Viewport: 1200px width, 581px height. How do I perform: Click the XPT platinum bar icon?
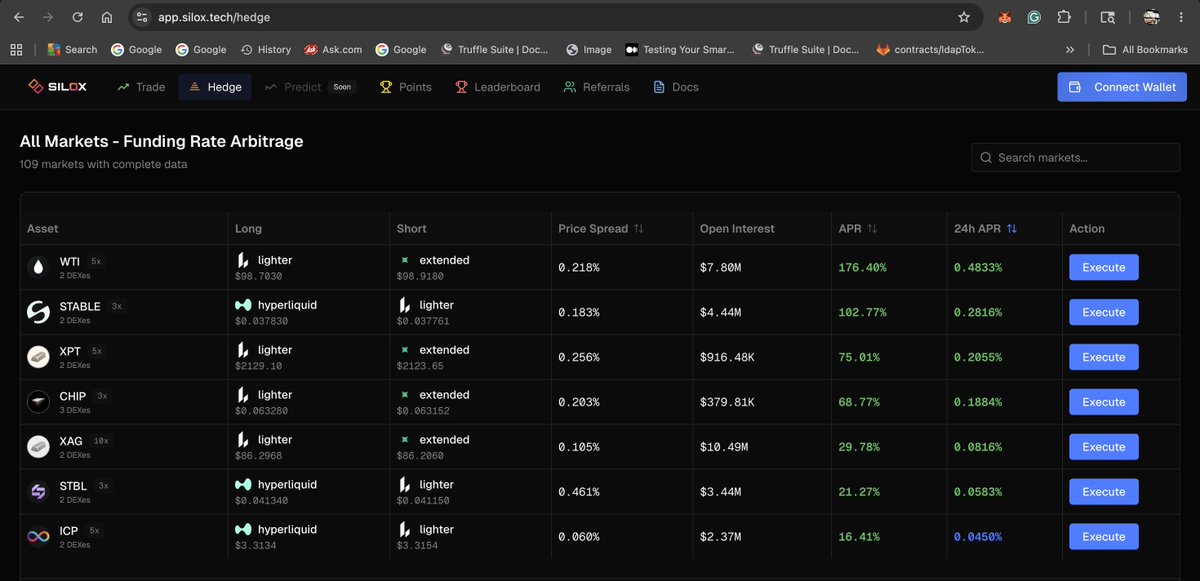pos(38,357)
